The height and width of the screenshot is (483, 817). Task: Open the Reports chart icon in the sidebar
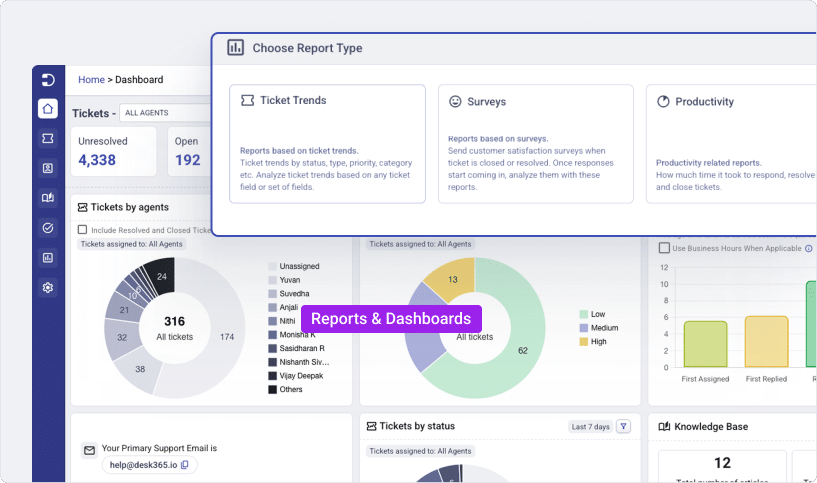[48, 257]
